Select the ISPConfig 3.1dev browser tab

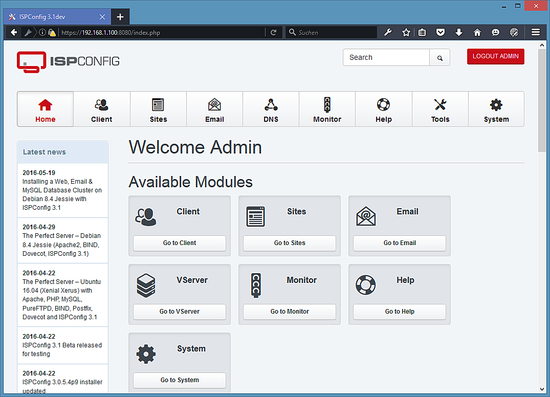pos(57,16)
